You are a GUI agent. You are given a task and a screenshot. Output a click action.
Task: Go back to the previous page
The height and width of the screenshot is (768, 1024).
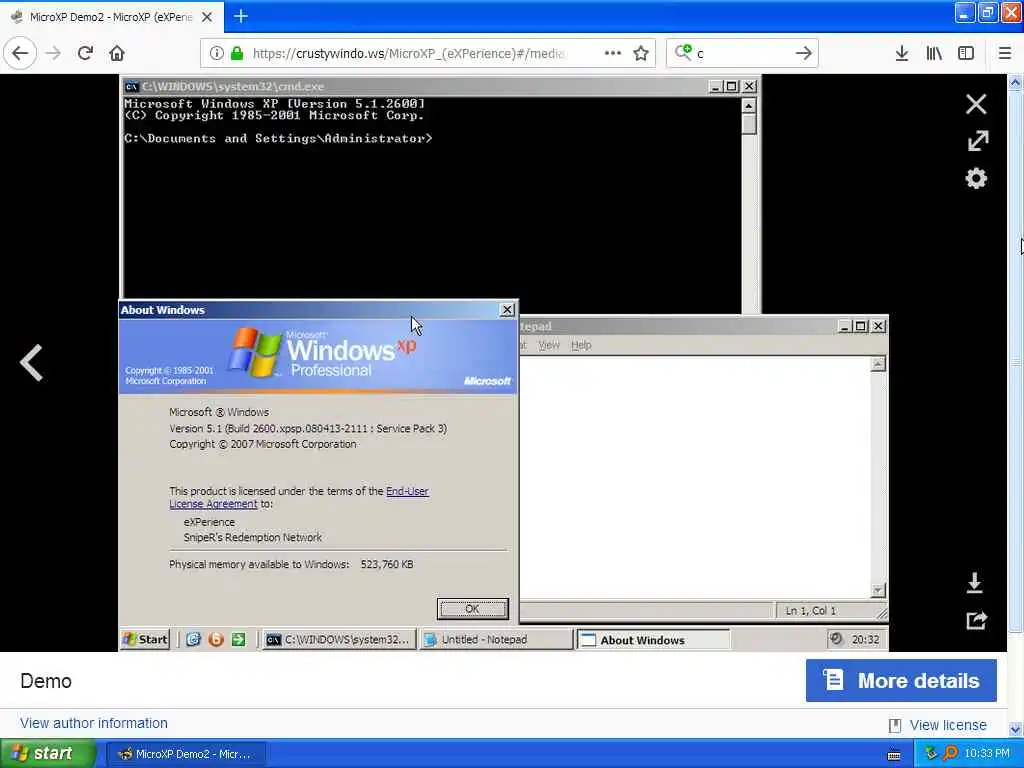[20, 54]
